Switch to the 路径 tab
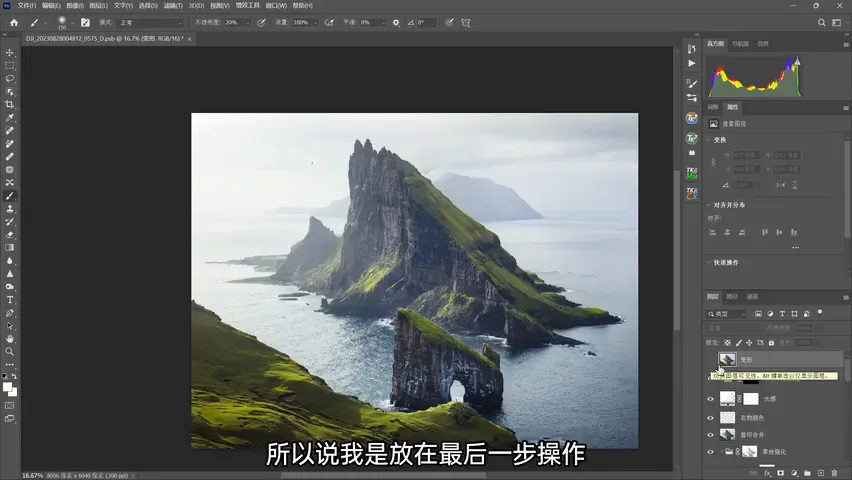Viewport: 852px width, 480px height. tap(732, 297)
